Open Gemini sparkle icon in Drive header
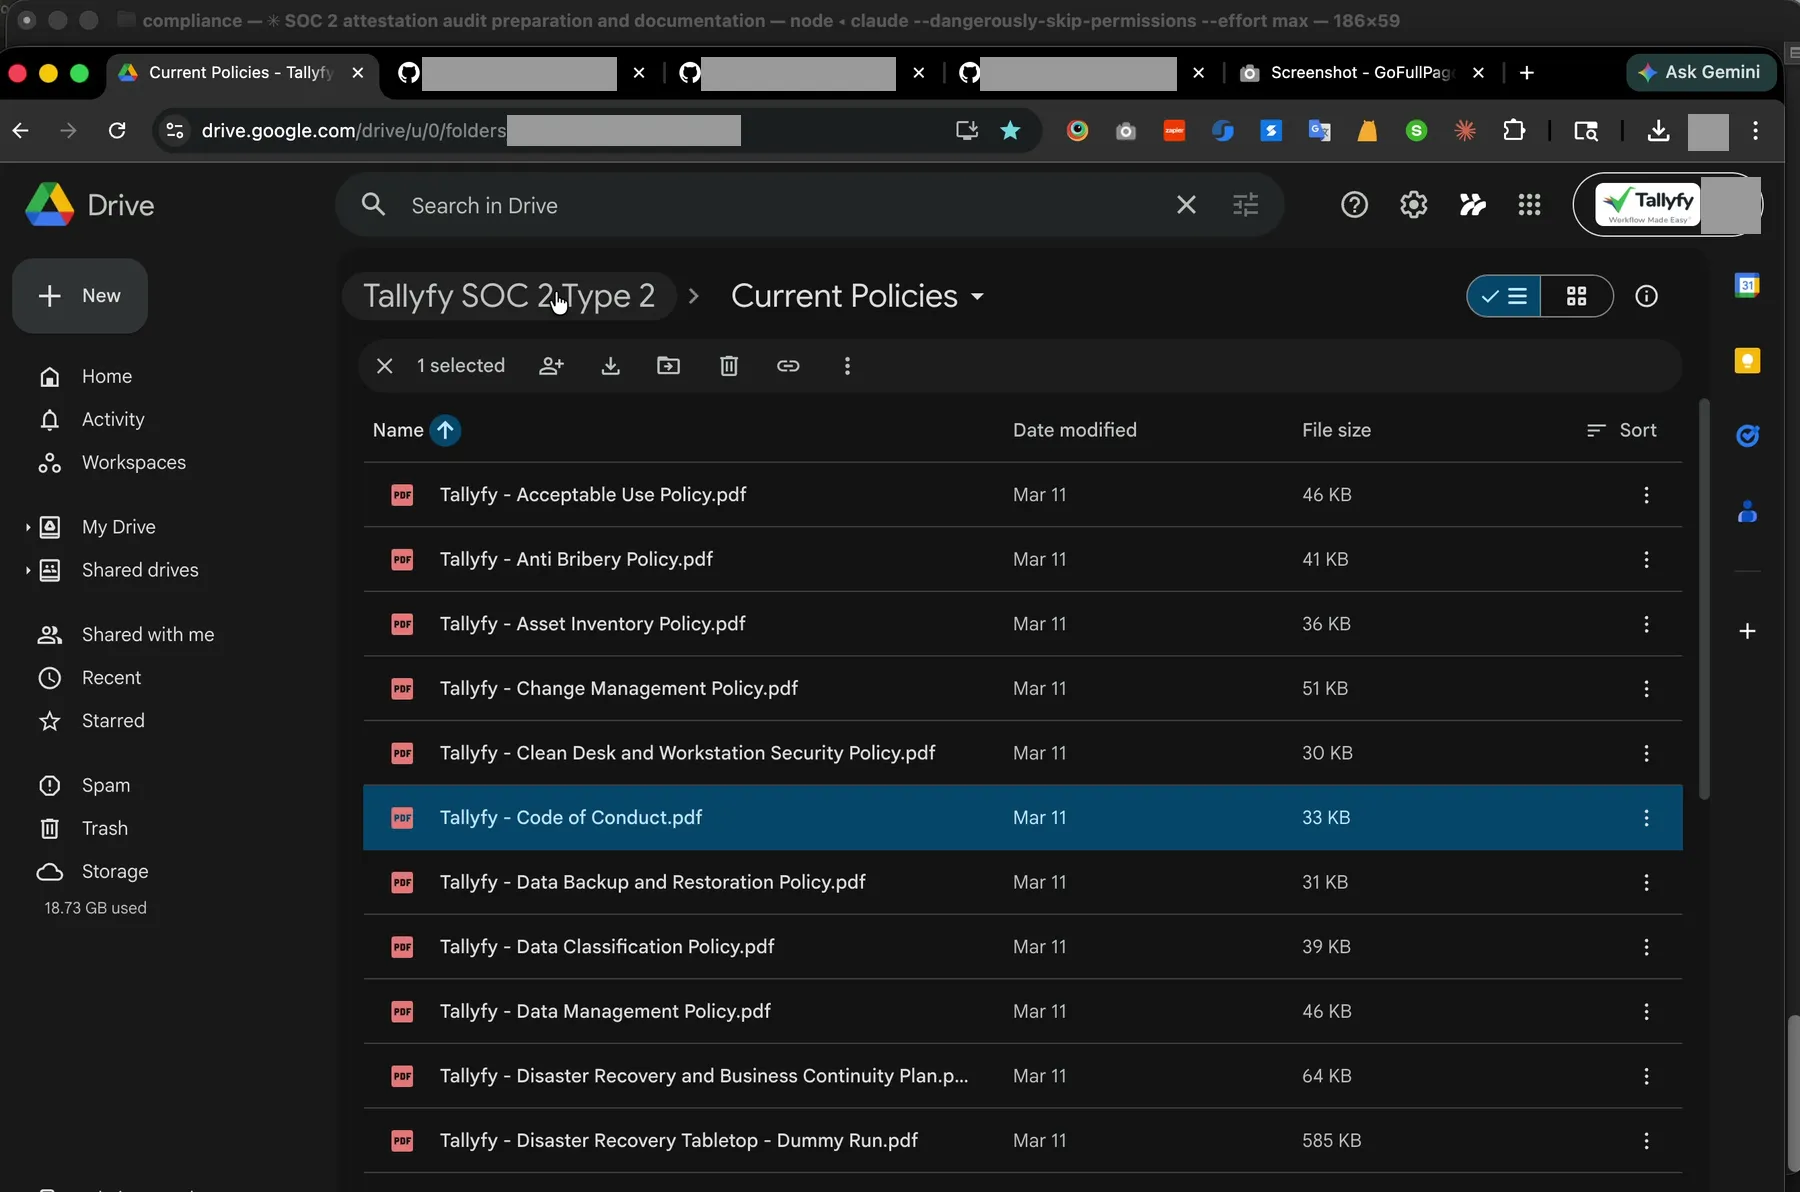The image size is (1800, 1192). coord(1472,205)
